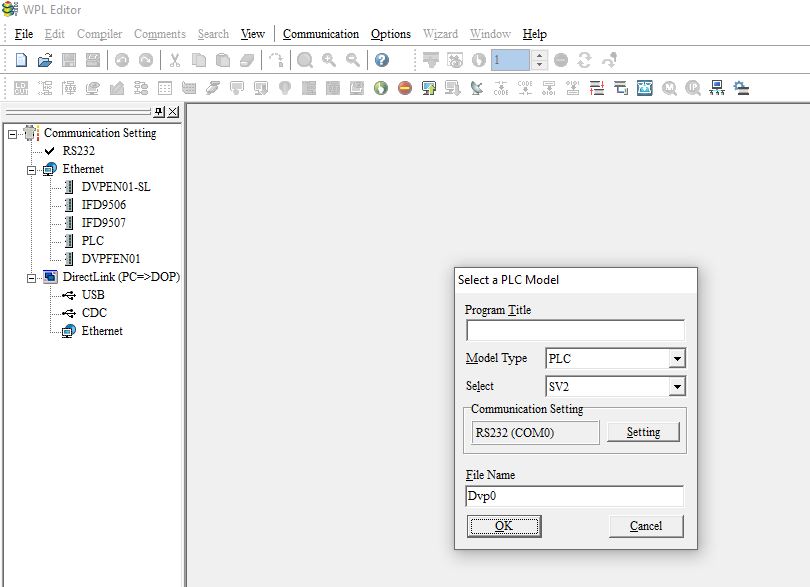Image resolution: width=810 pixels, height=587 pixels.
Task: Click the LD OUT ladder icon
Action: click(21, 88)
